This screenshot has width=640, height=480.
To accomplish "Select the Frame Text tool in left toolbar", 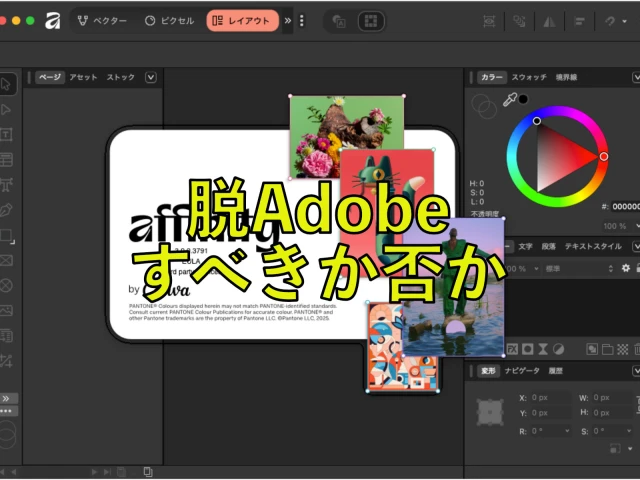I will (x=6, y=135).
